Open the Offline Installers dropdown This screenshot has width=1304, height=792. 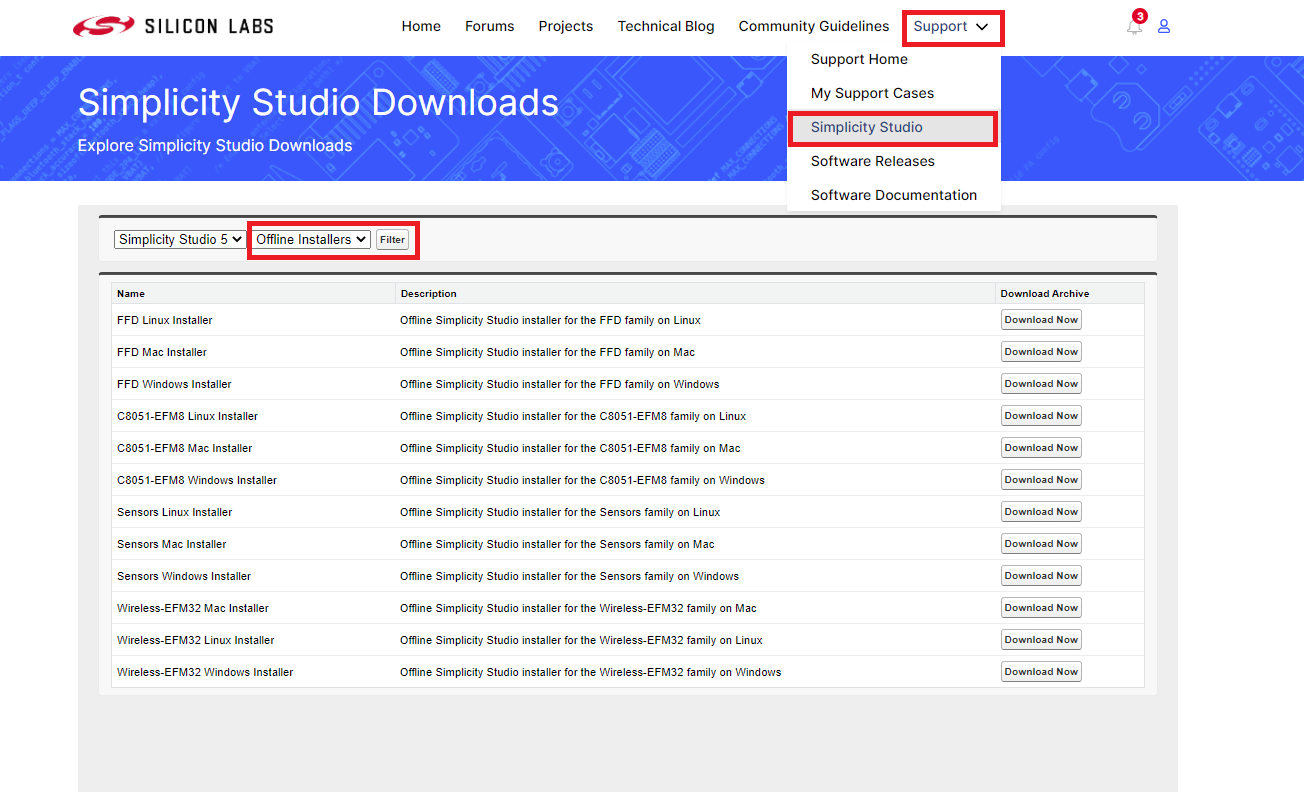point(311,239)
